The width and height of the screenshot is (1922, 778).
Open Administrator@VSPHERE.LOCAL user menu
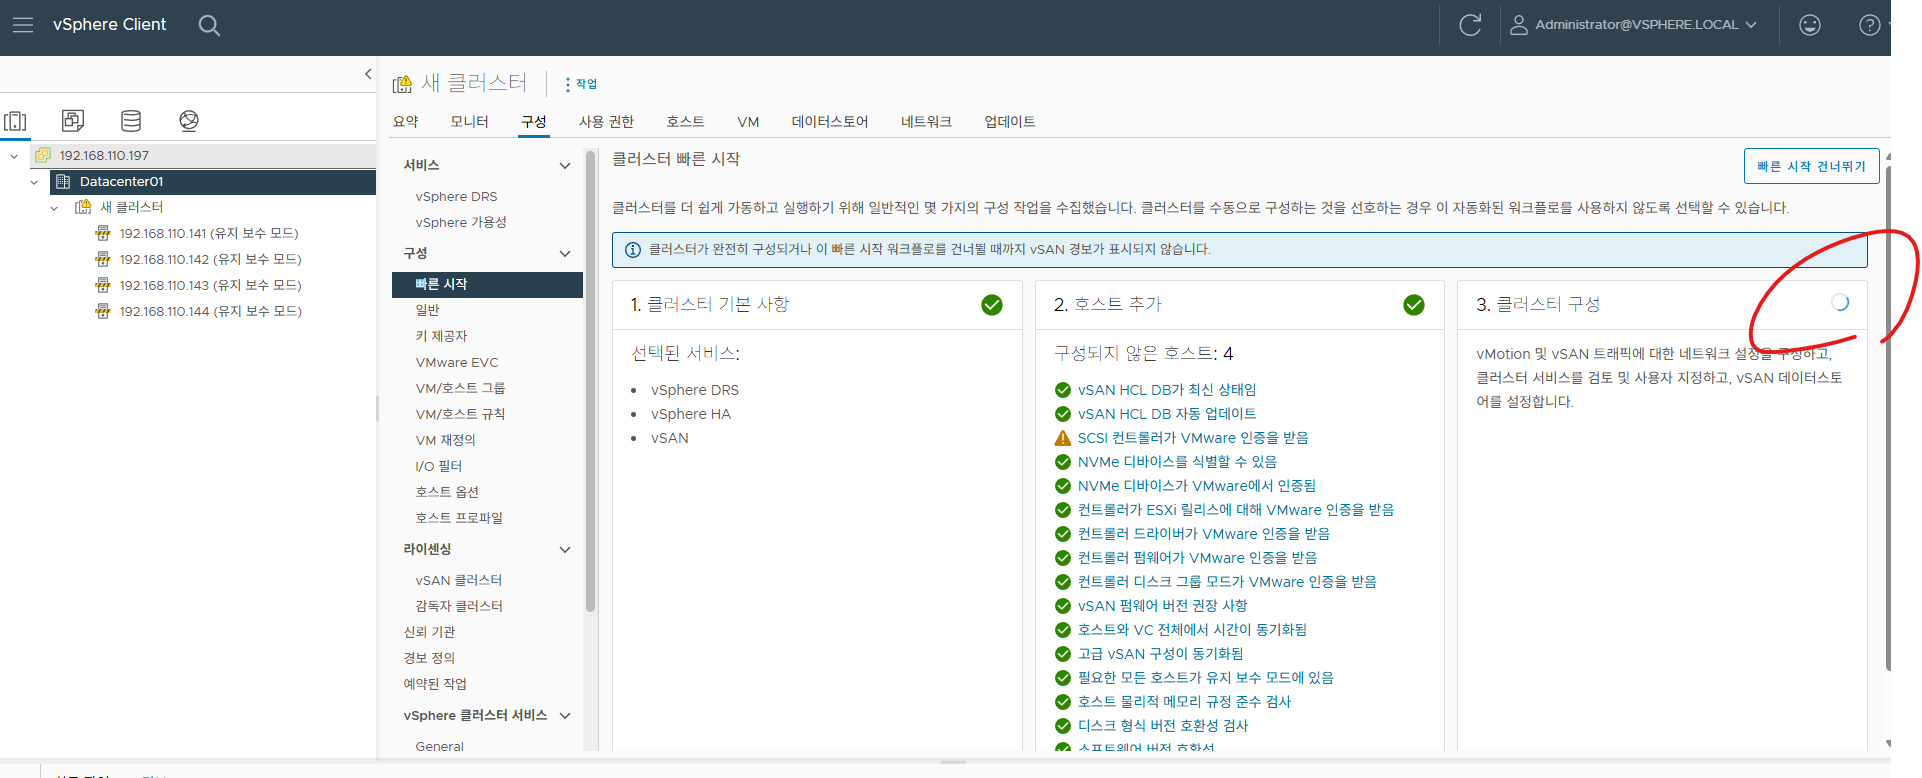click(1634, 25)
